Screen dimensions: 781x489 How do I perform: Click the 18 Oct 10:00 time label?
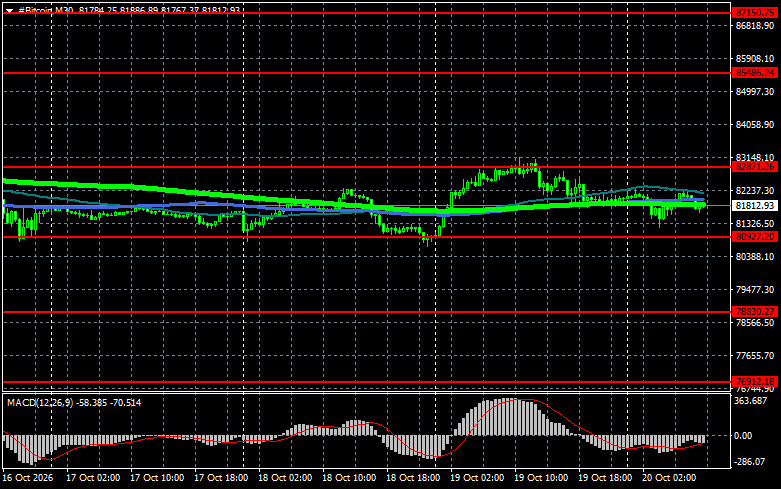pos(349,478)
